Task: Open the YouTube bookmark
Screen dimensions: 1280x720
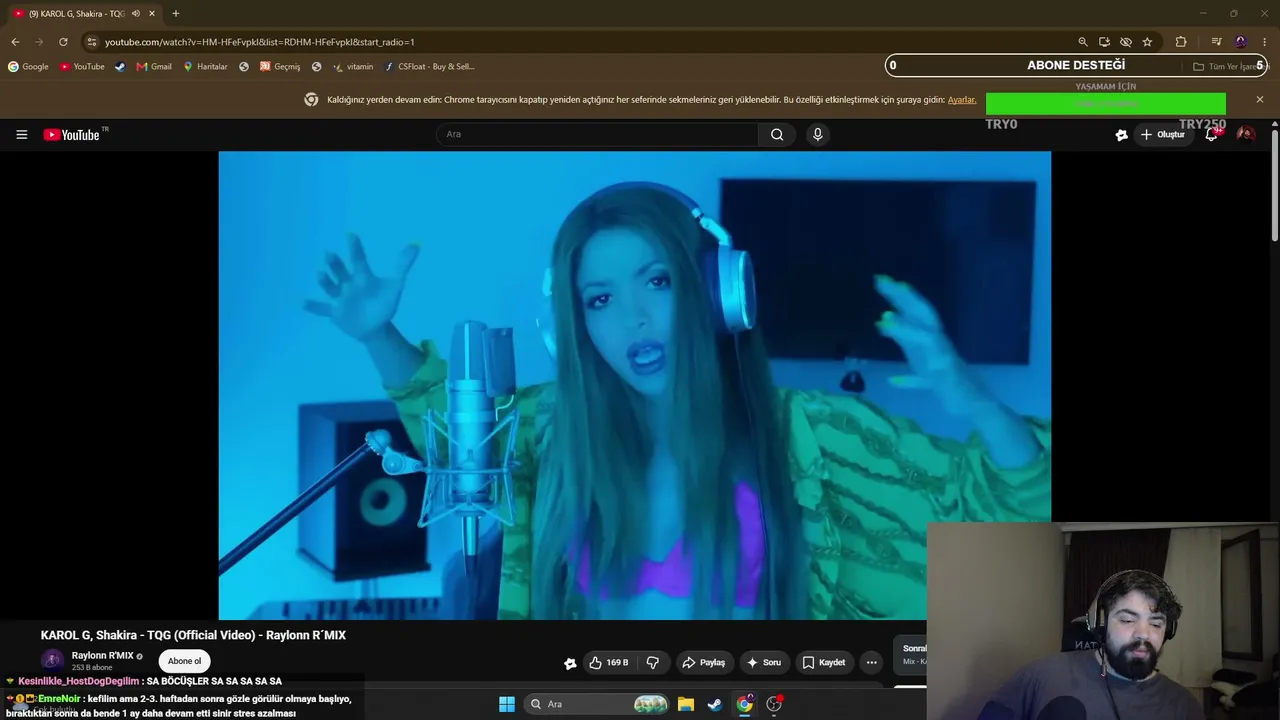Action: click(x=82, y=67)
